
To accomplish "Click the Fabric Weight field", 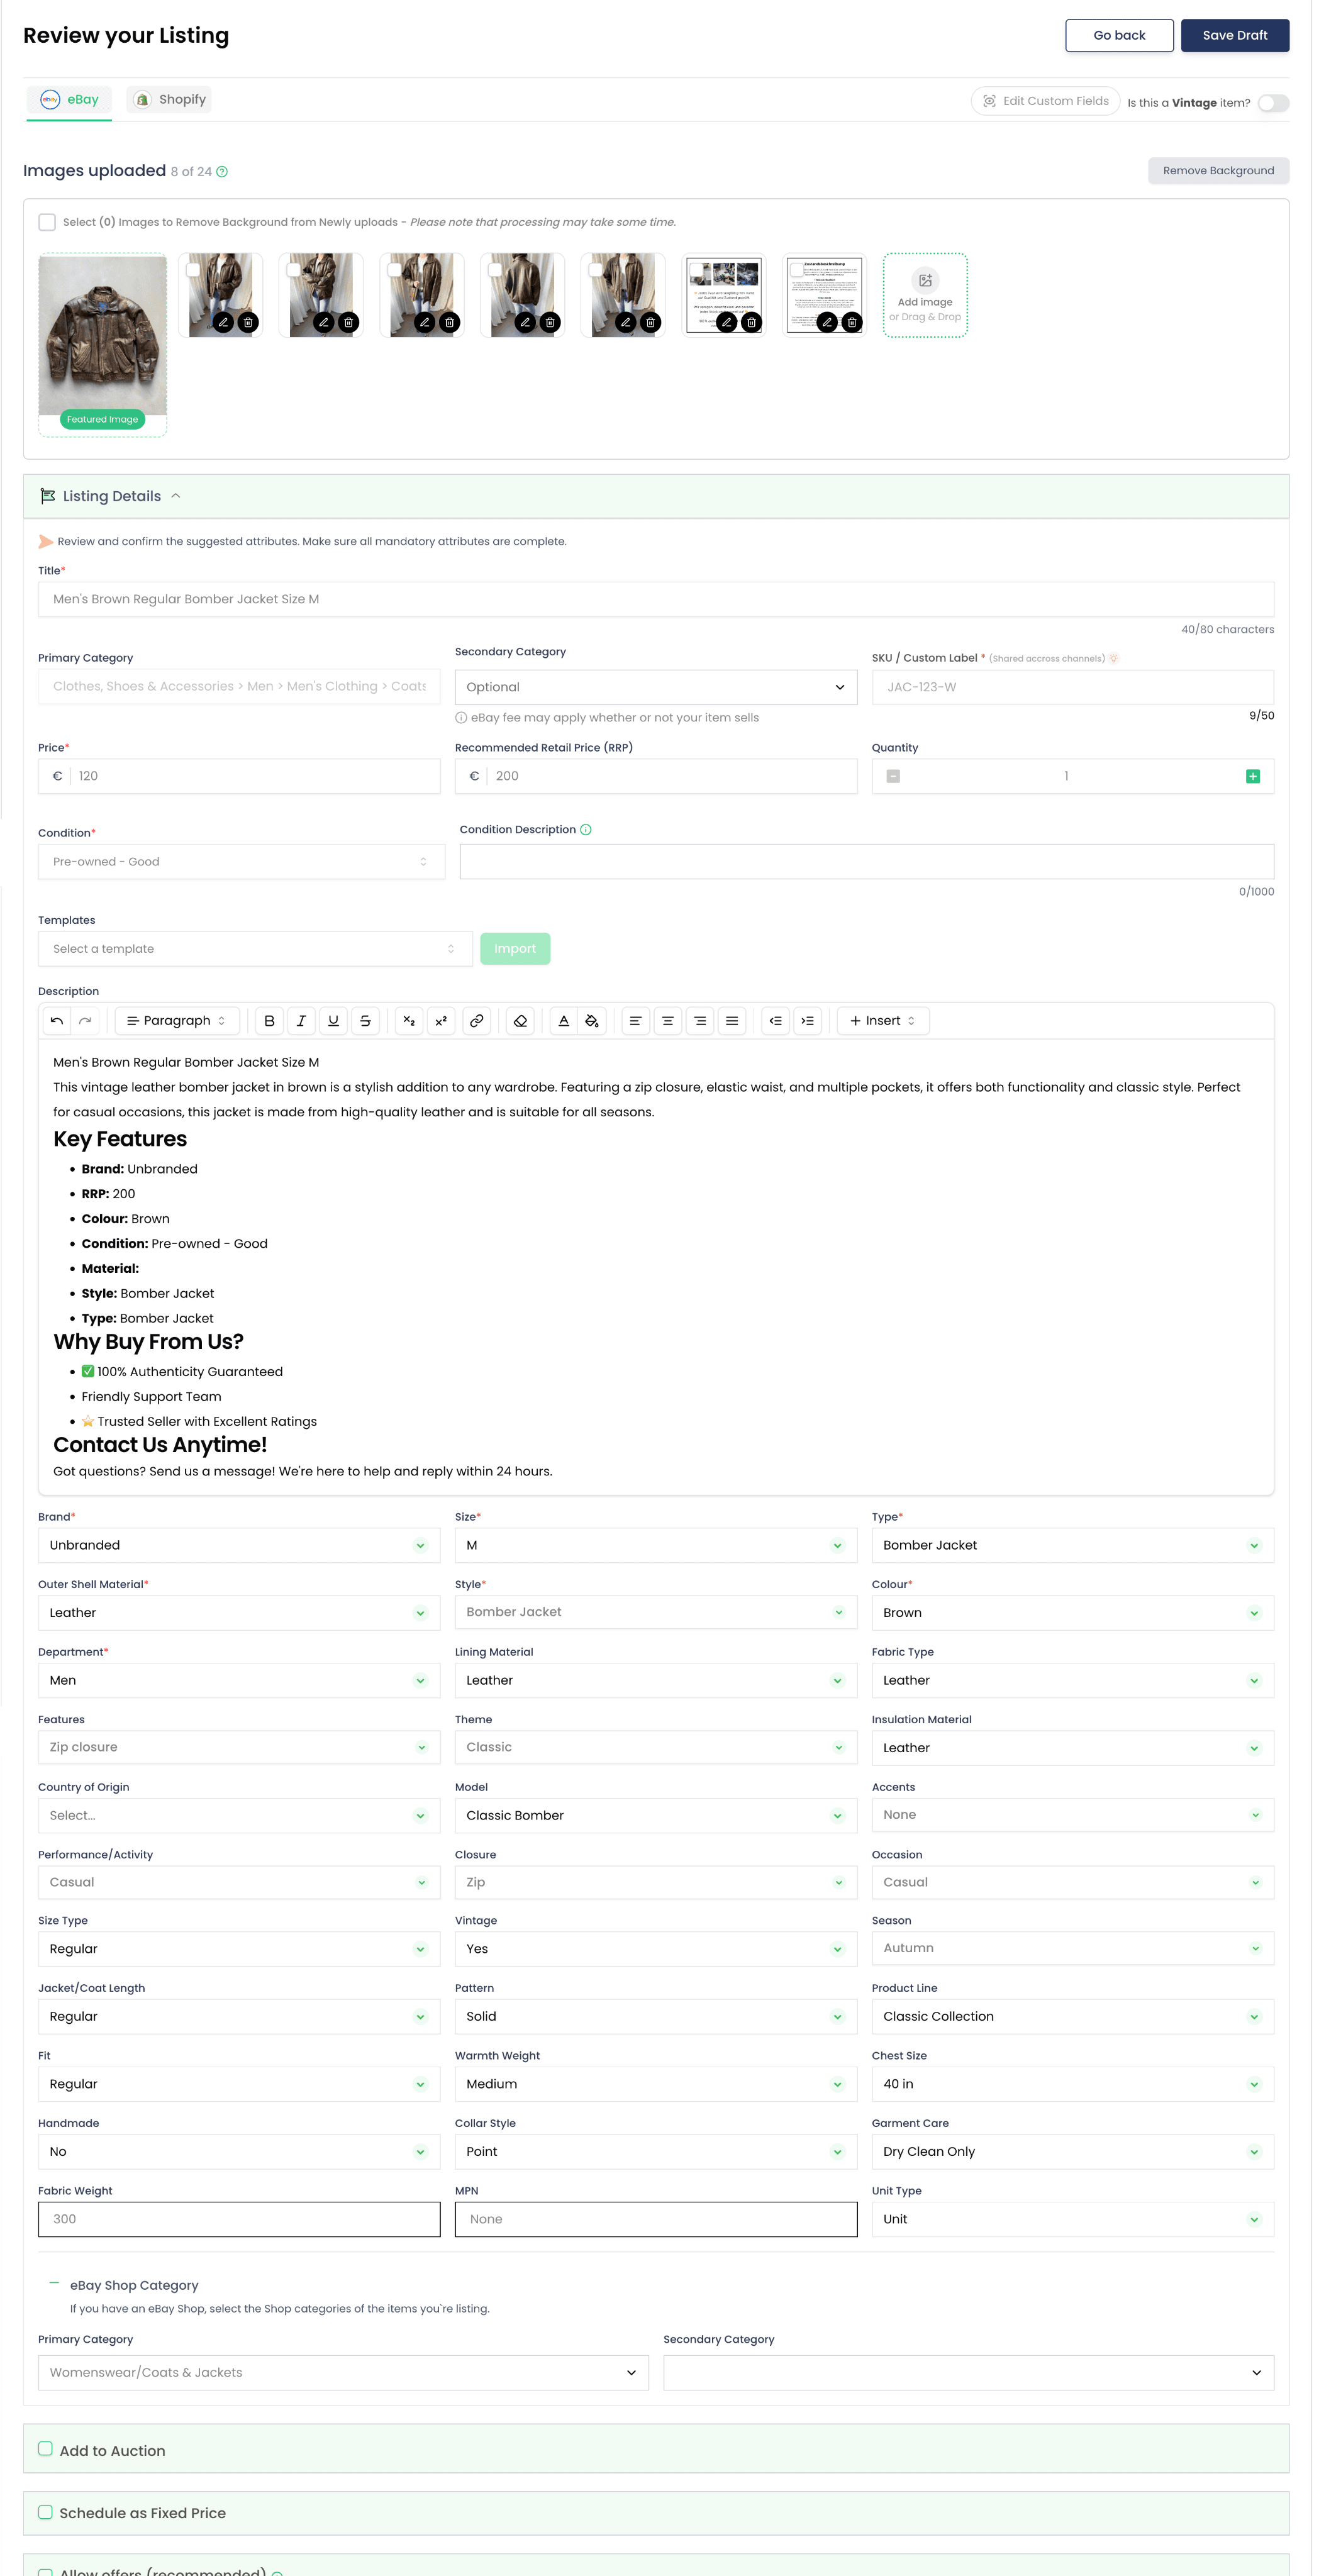I will click(239, 2220).
